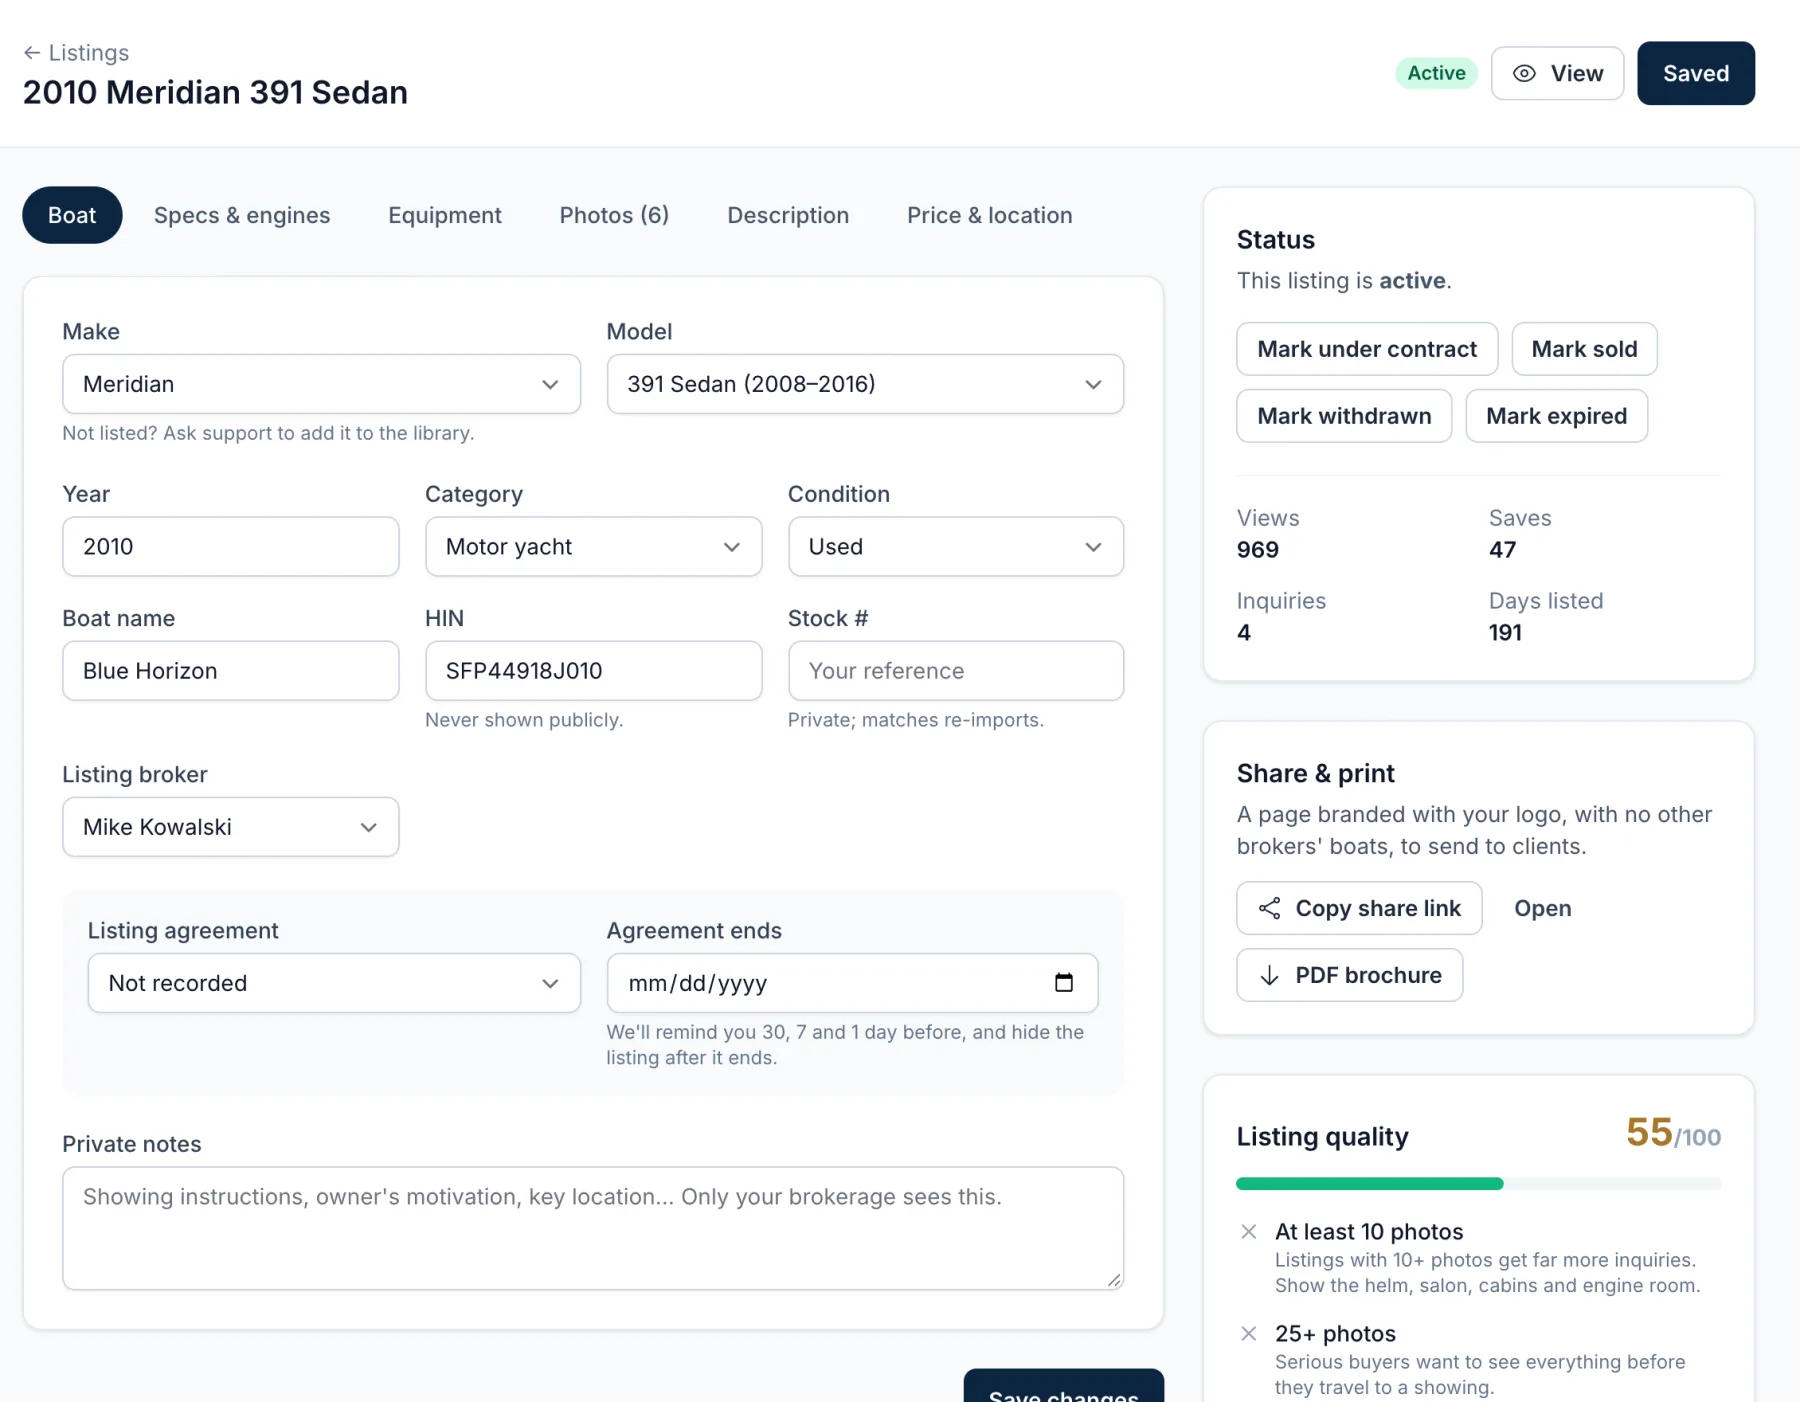Viewport: 1800px width, 1402px height.
Task: Click the Active status badge
Action: point(1436,73)
